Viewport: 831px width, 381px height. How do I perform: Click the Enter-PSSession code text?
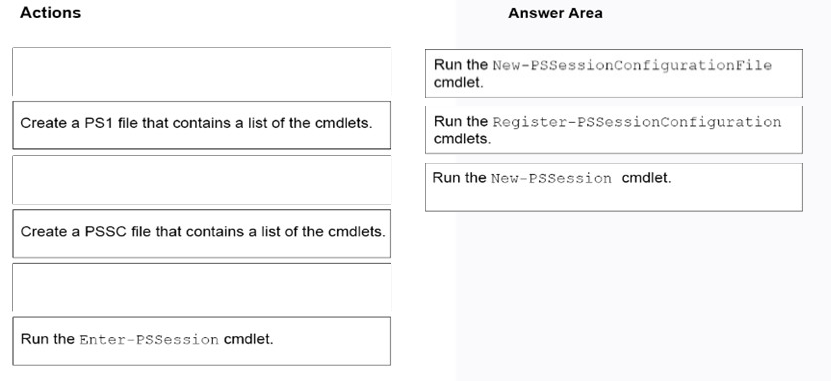(149, 340)
